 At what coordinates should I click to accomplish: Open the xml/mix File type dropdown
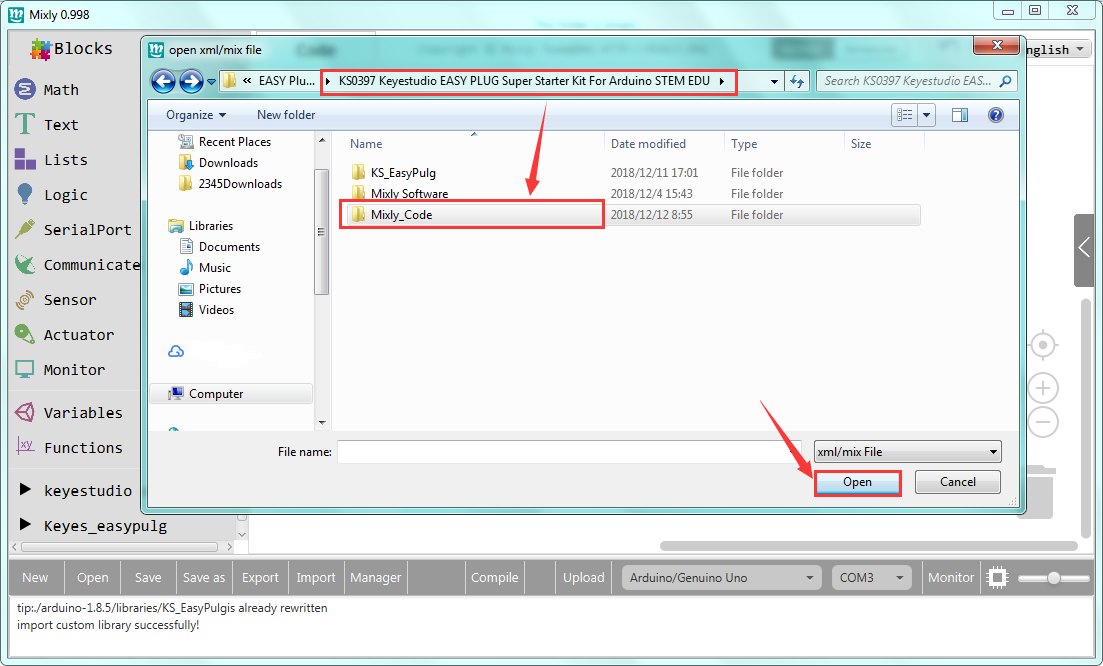(907, 452)
